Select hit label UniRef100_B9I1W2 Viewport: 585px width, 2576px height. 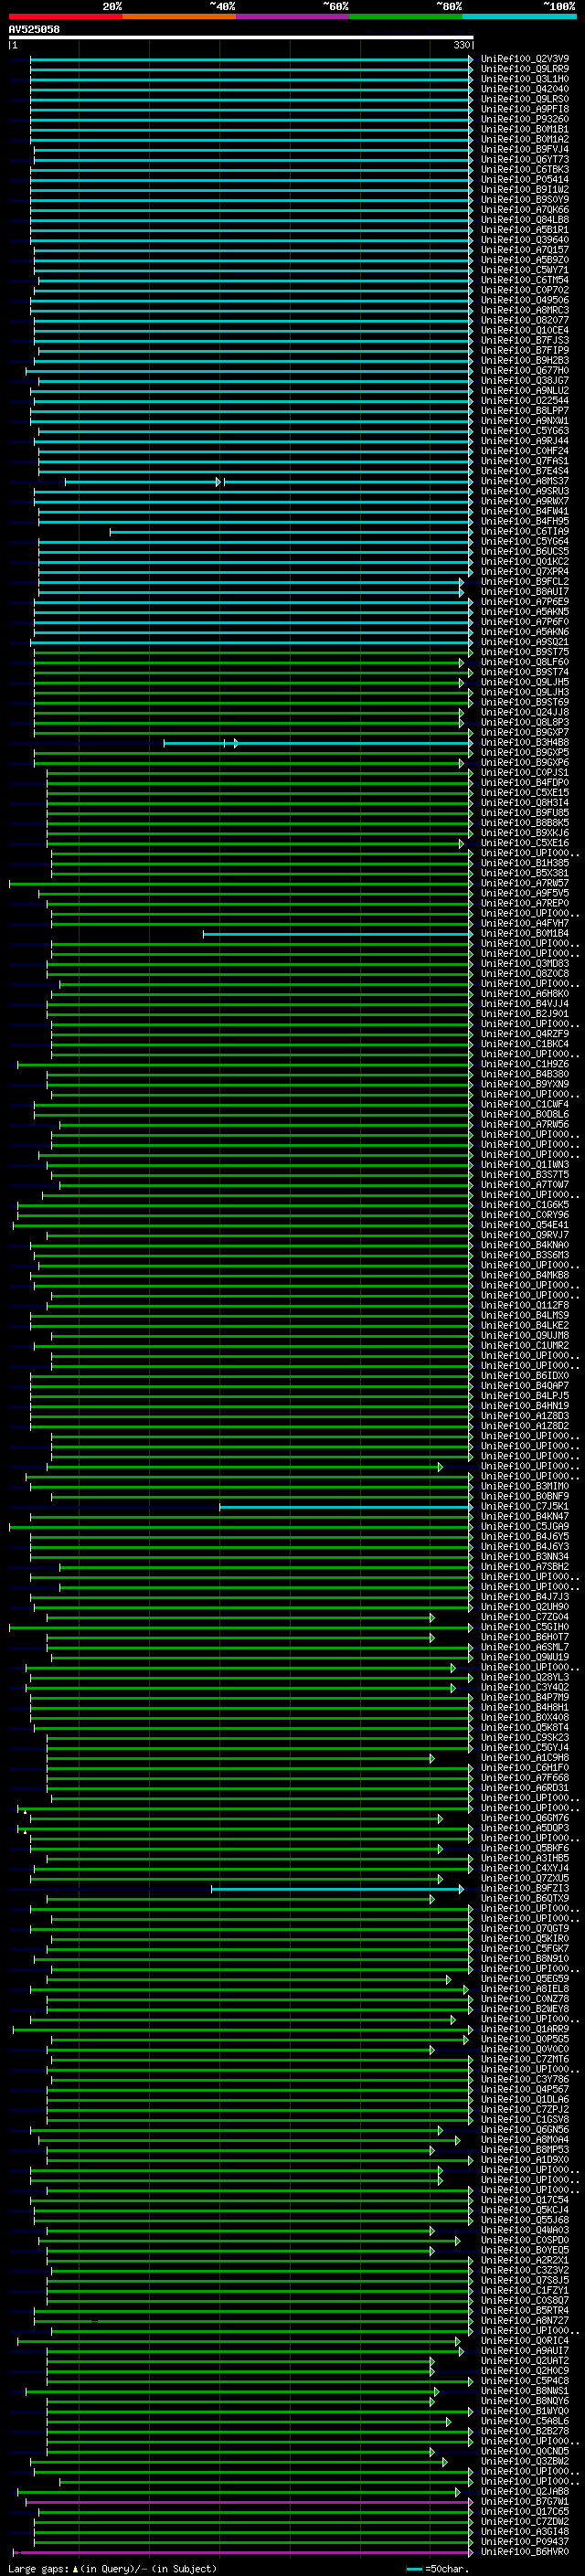[525, 190]
